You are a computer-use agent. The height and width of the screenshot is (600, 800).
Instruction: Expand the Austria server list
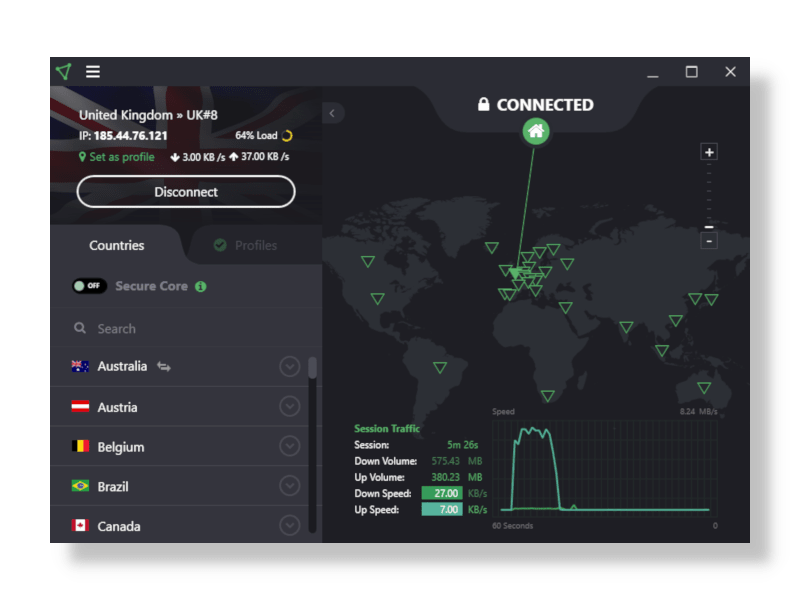[289, 406]
